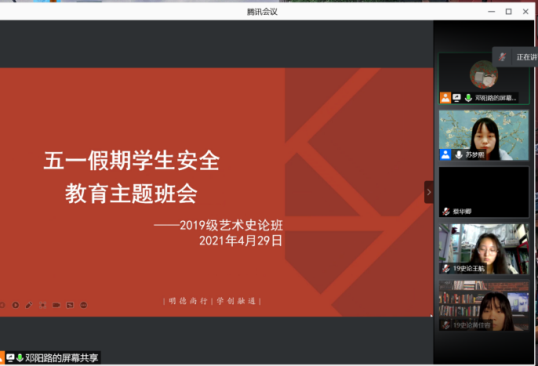Select the pen annotation tool on the slide
The width and height of the screenshot is (538, 366).
(x=29, y=305)
